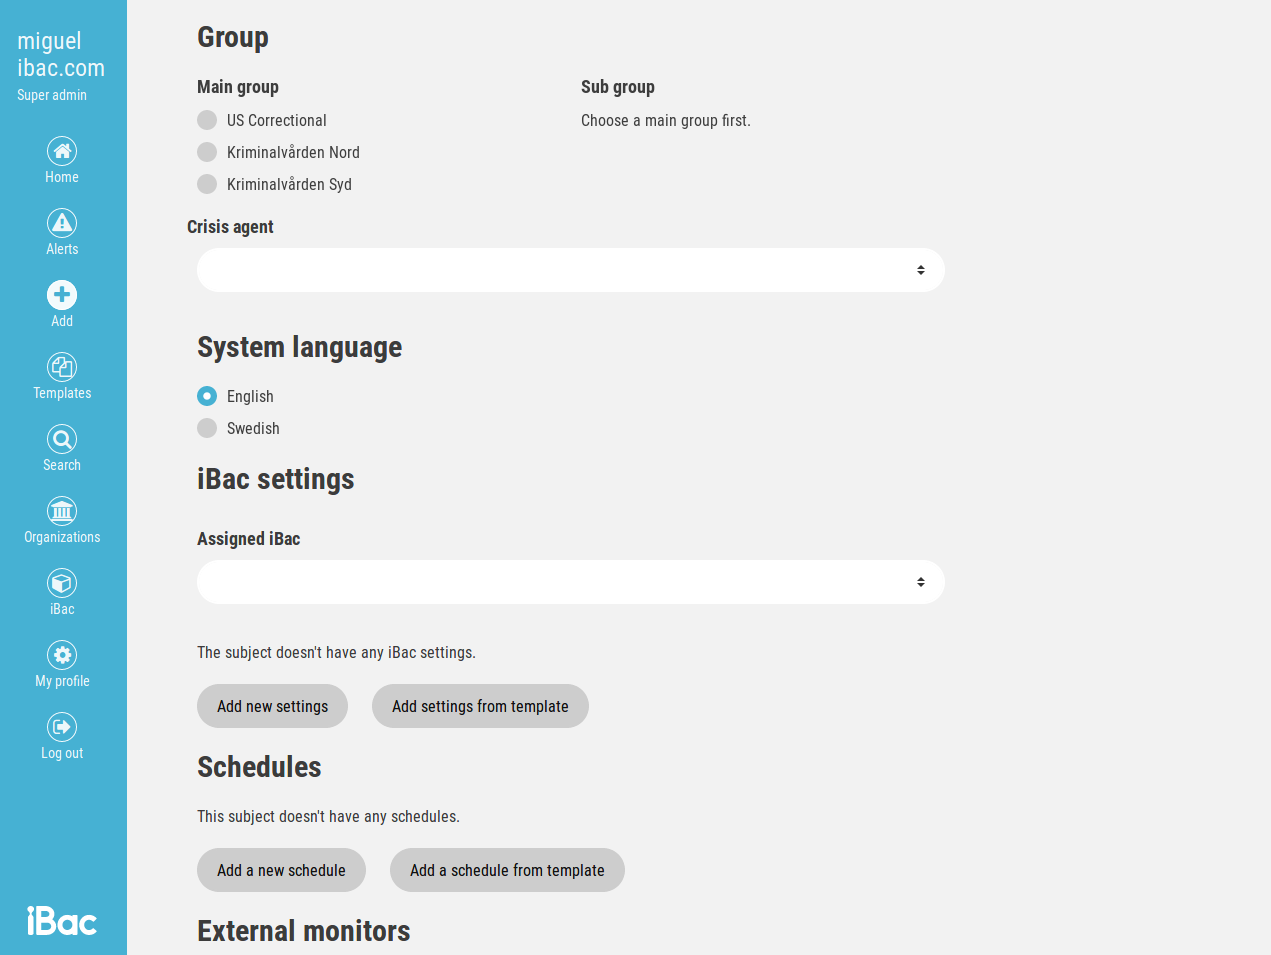This screenshot has height=955, width=1271.
Task: Open the Organizations building icon
Action: coord(62,511)
